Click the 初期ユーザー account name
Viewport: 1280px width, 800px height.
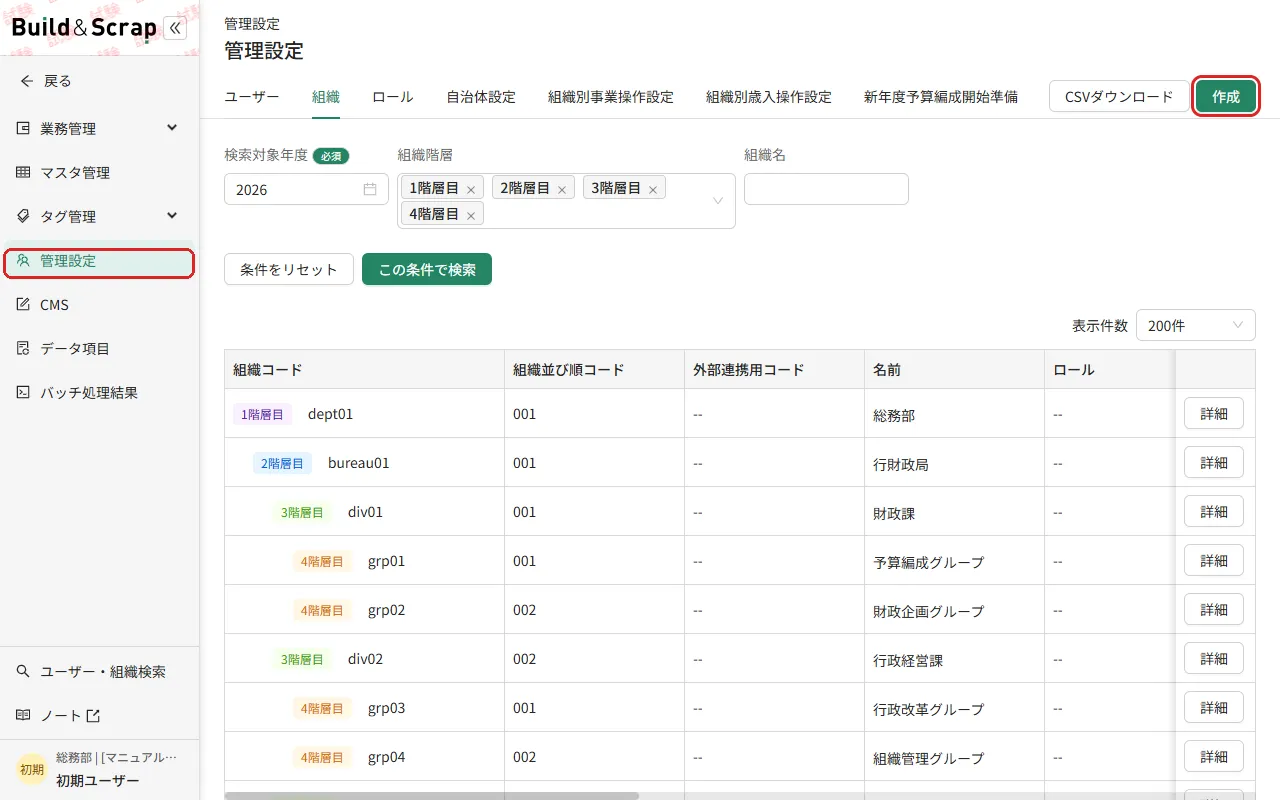pyautogui.click(x=98, y=781)
